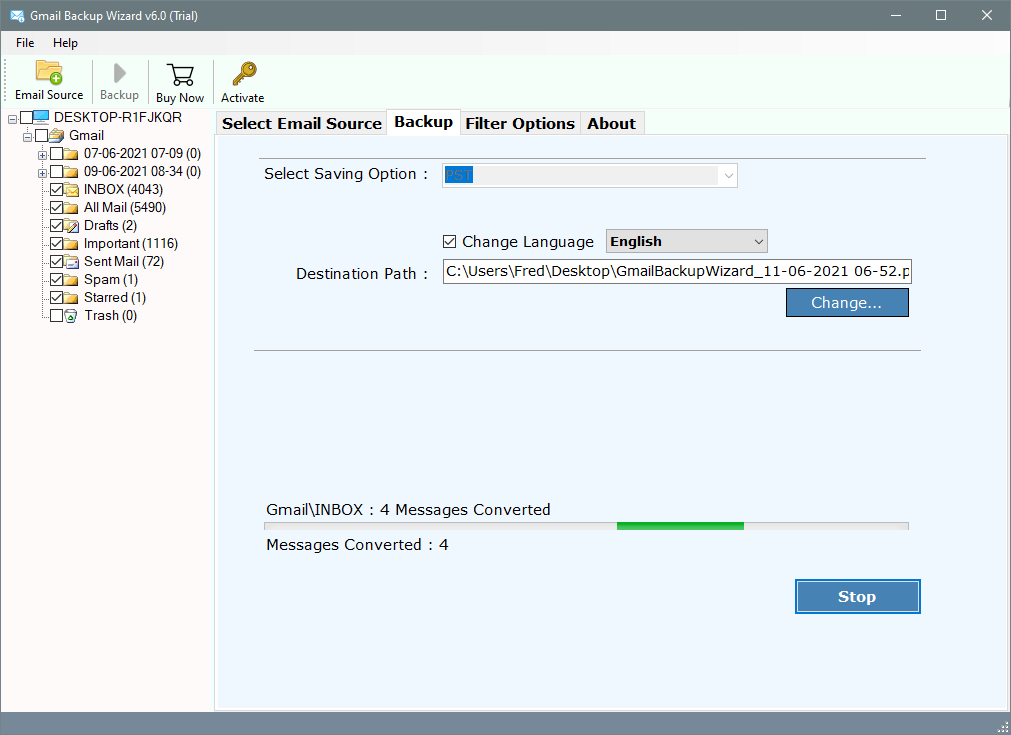Tick the 09-06-2021 08-34 folder checkbox
This screenshot has width=1011, height=735.
point(57,172)
